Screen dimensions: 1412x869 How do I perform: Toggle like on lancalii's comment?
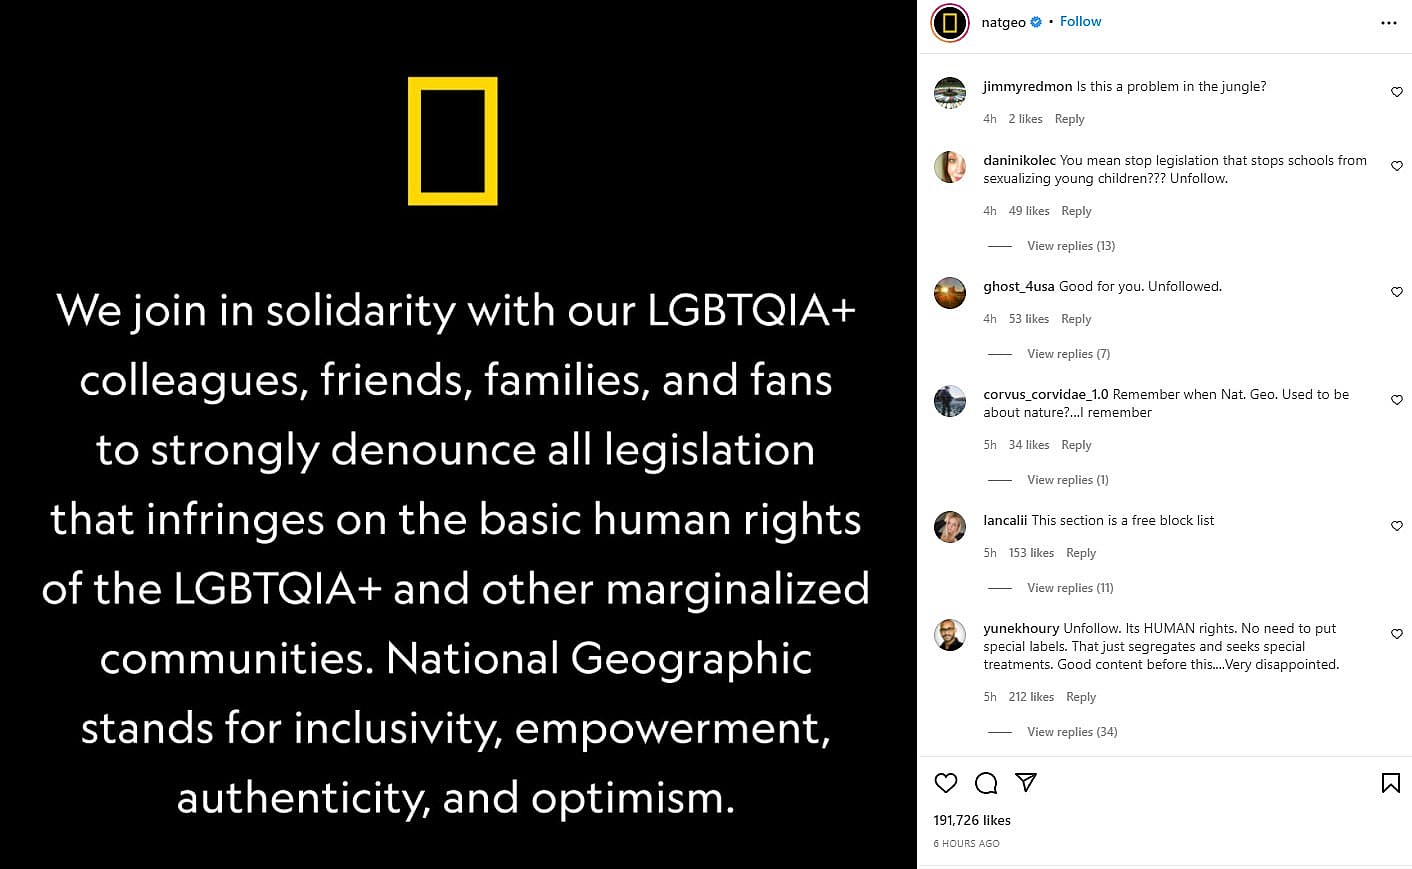click(1397, 526)
